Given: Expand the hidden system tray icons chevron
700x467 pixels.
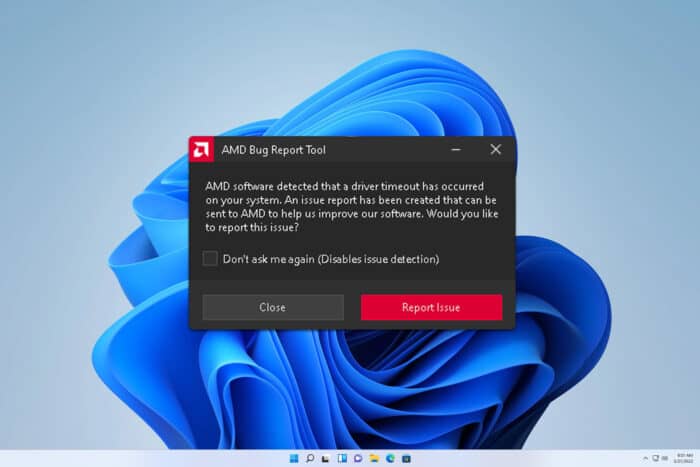Looking at the screenshot, I should (x=645, y=459).
